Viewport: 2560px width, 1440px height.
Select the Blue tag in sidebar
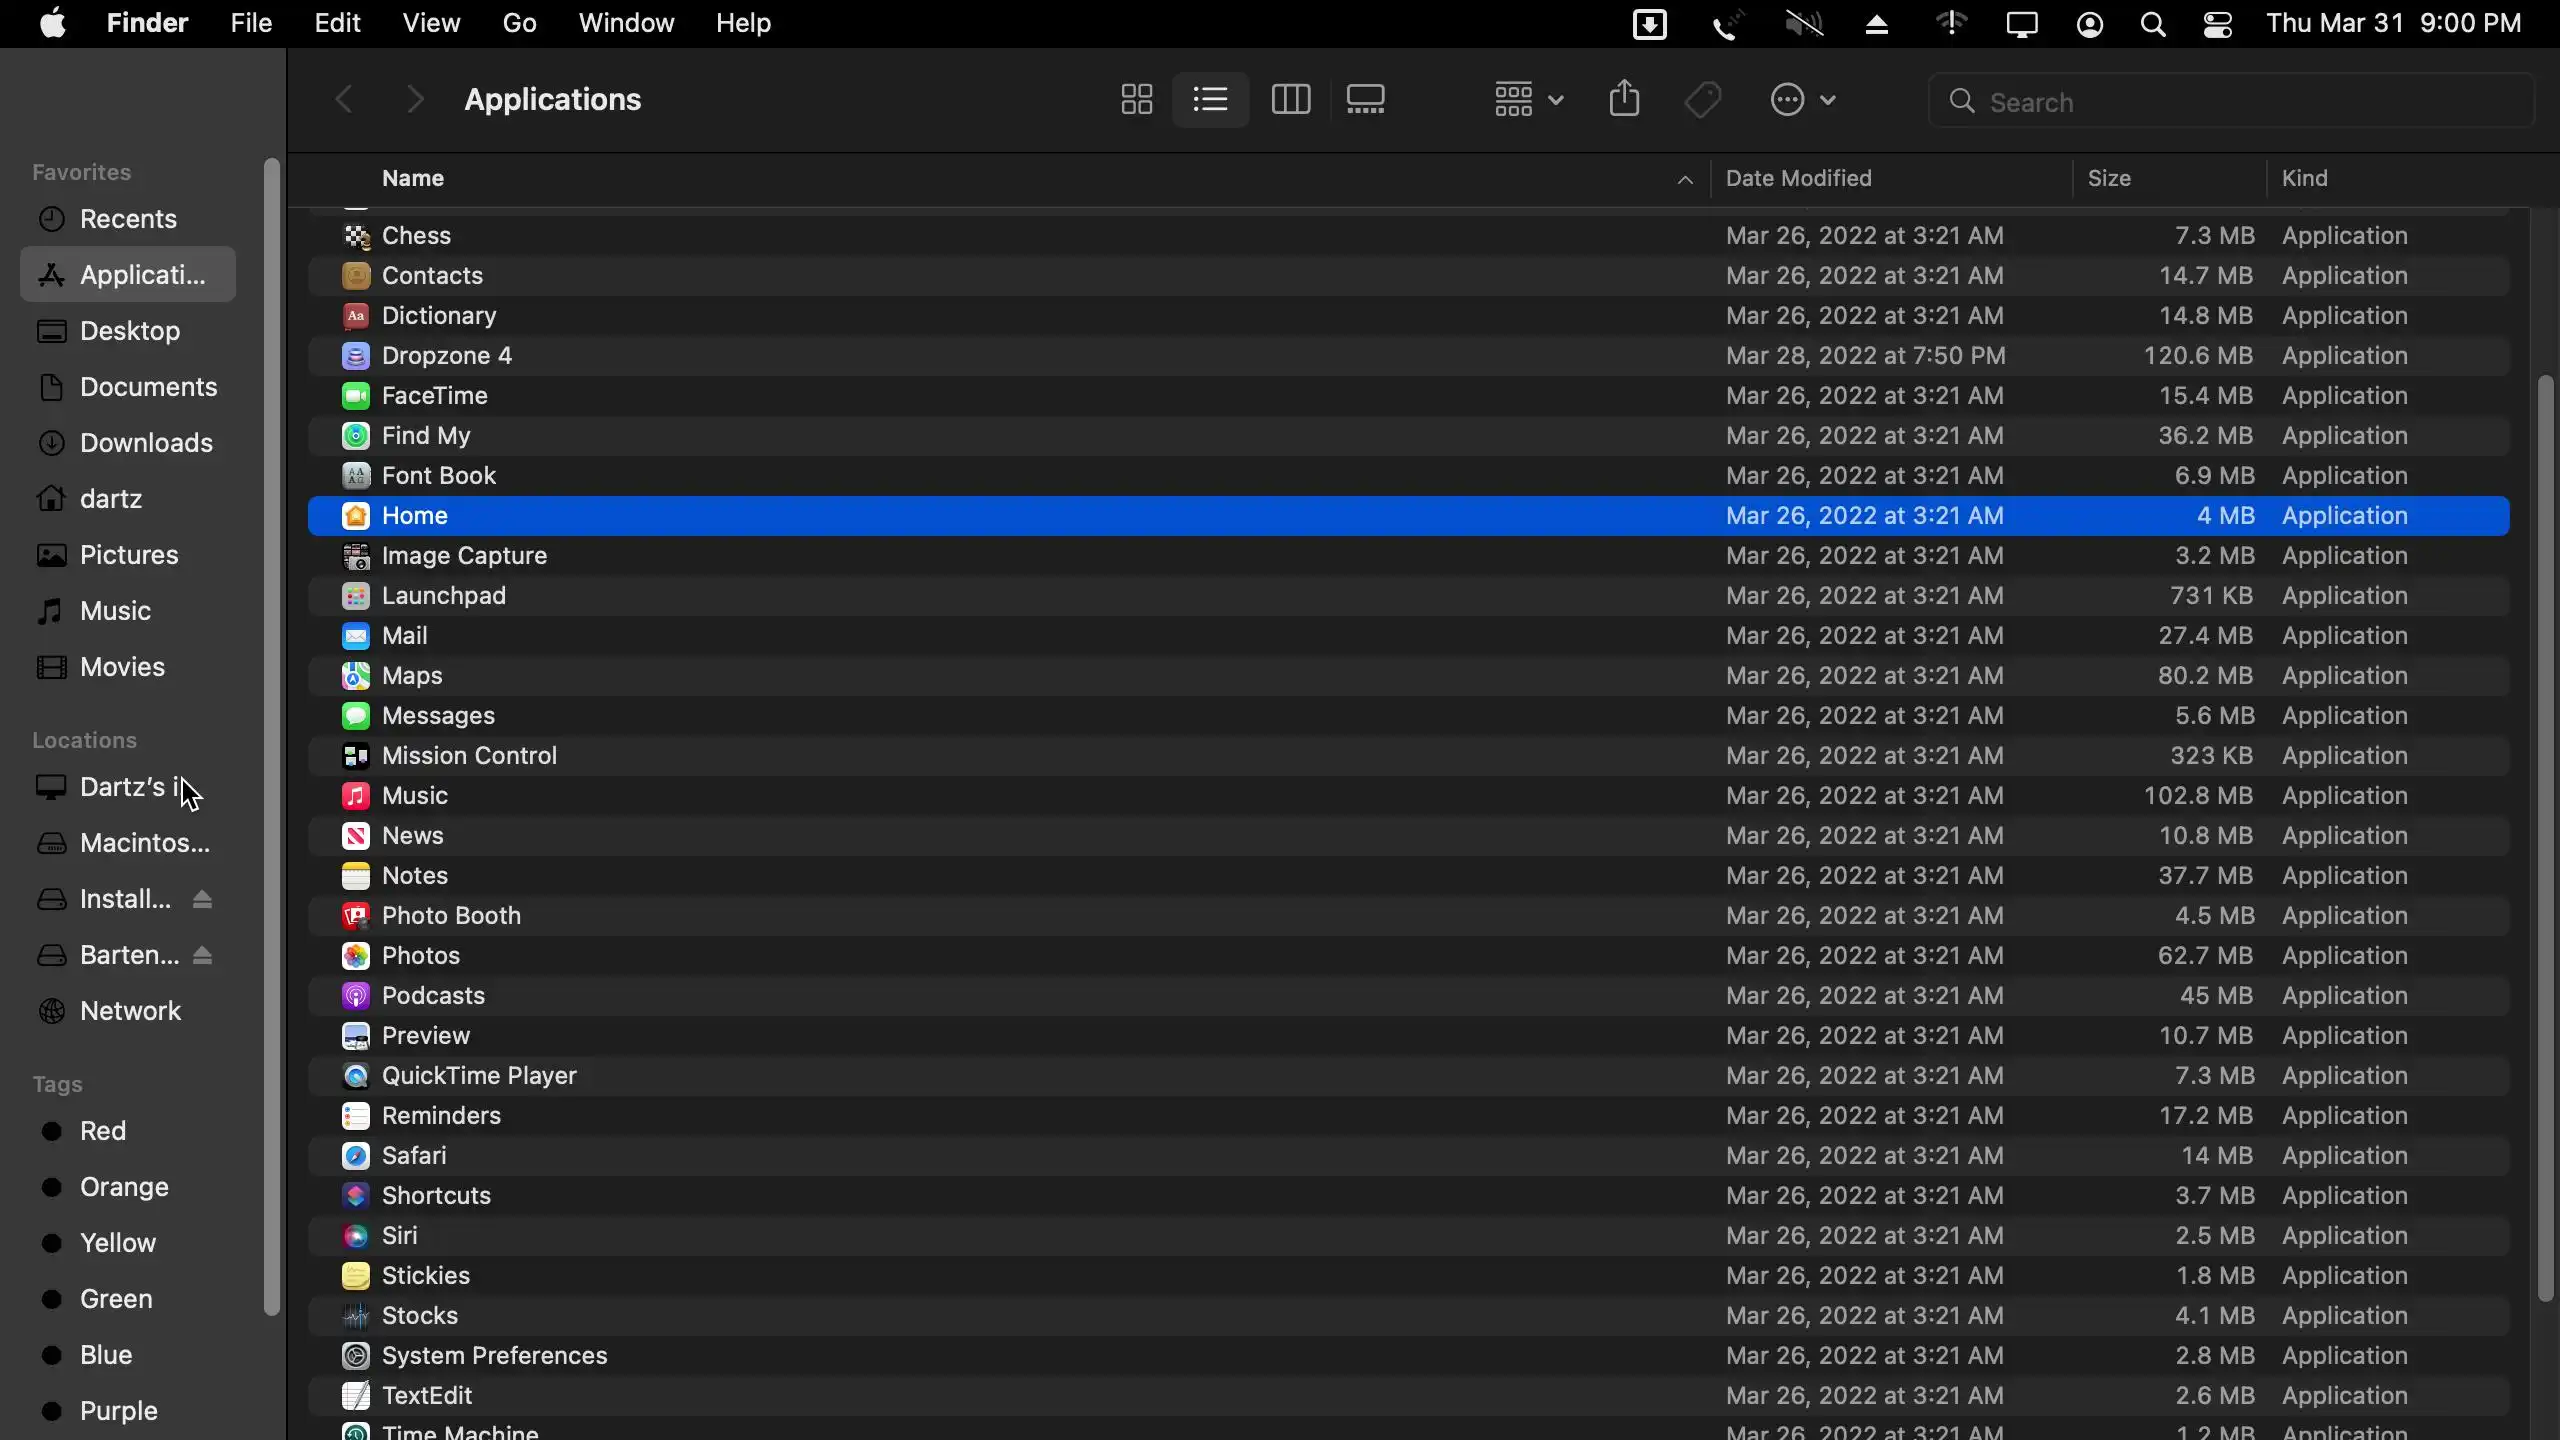click(105, 1355)
